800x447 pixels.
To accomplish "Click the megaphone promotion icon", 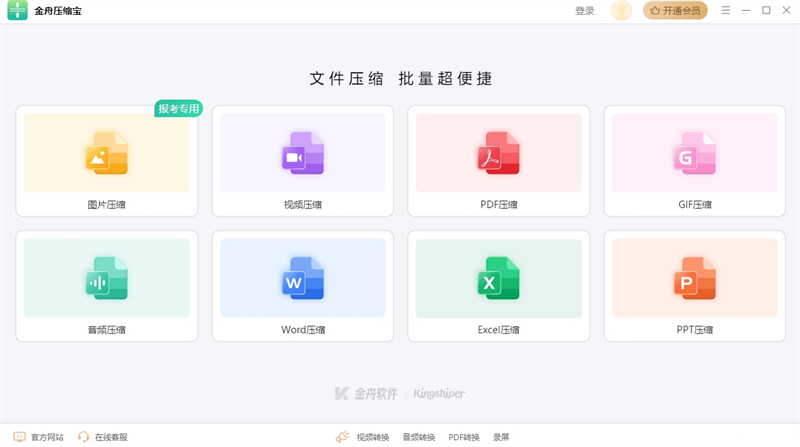I will coord(342,437).
